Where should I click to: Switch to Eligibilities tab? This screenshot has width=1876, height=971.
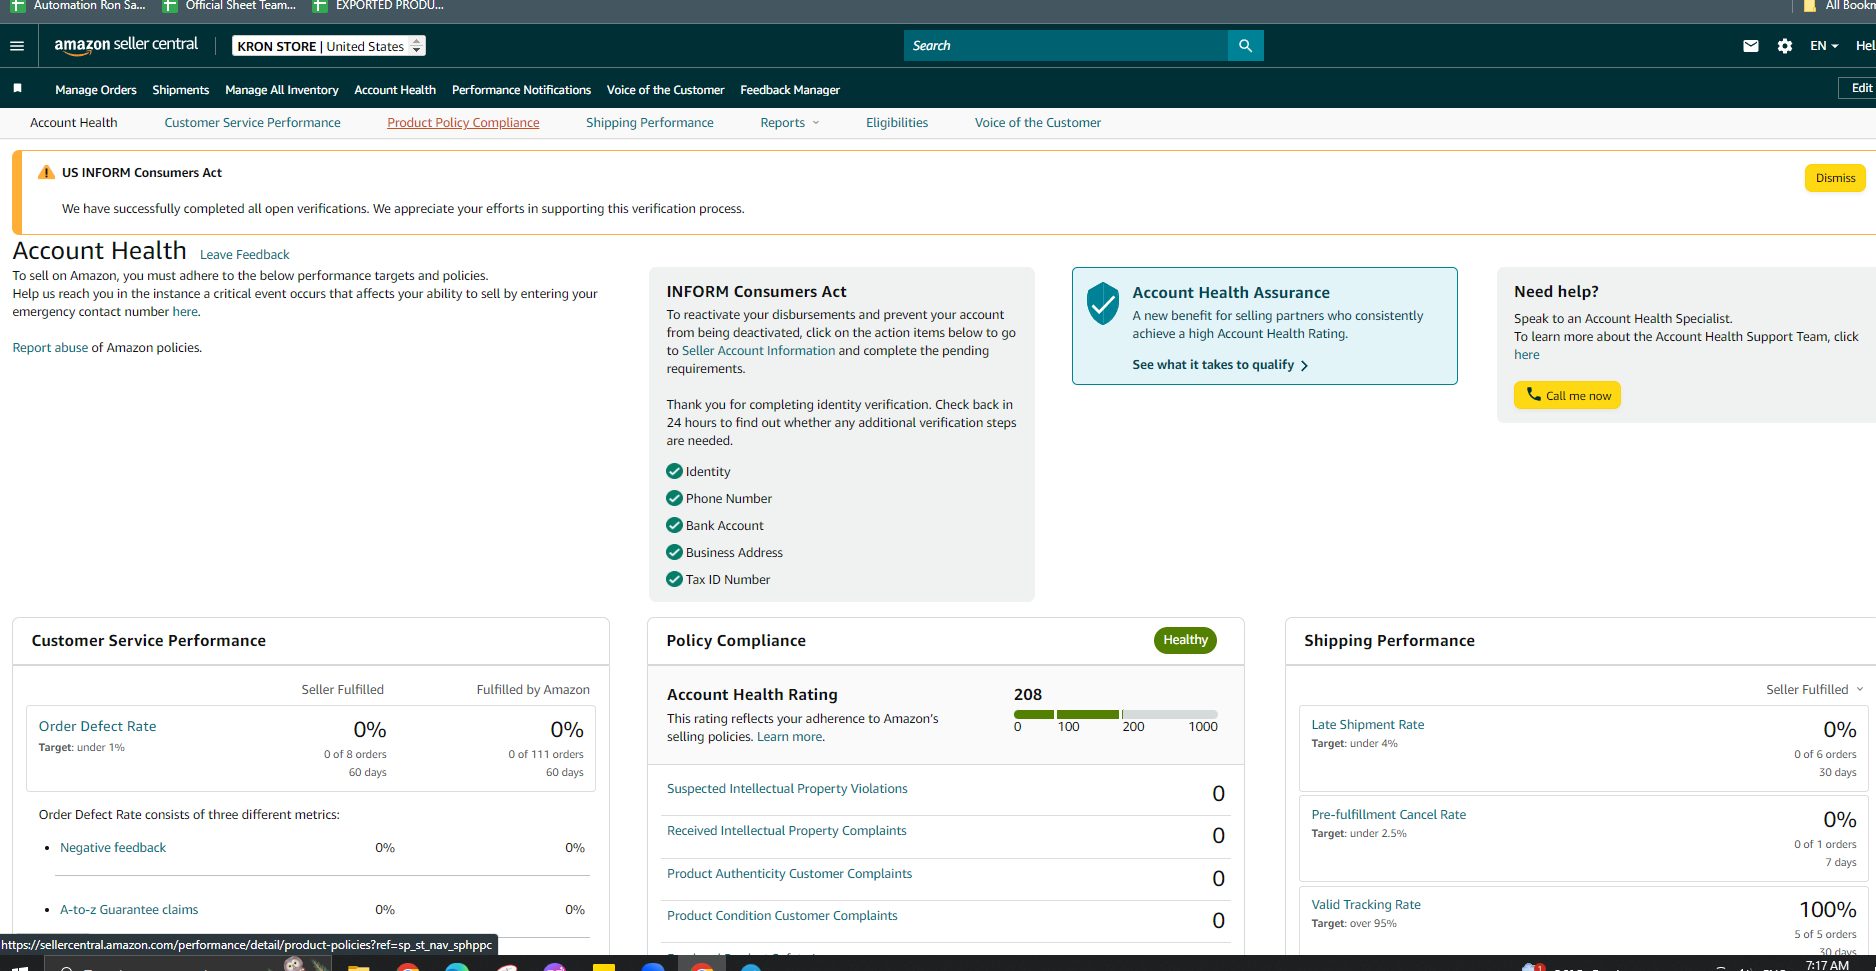pos(897,123)
